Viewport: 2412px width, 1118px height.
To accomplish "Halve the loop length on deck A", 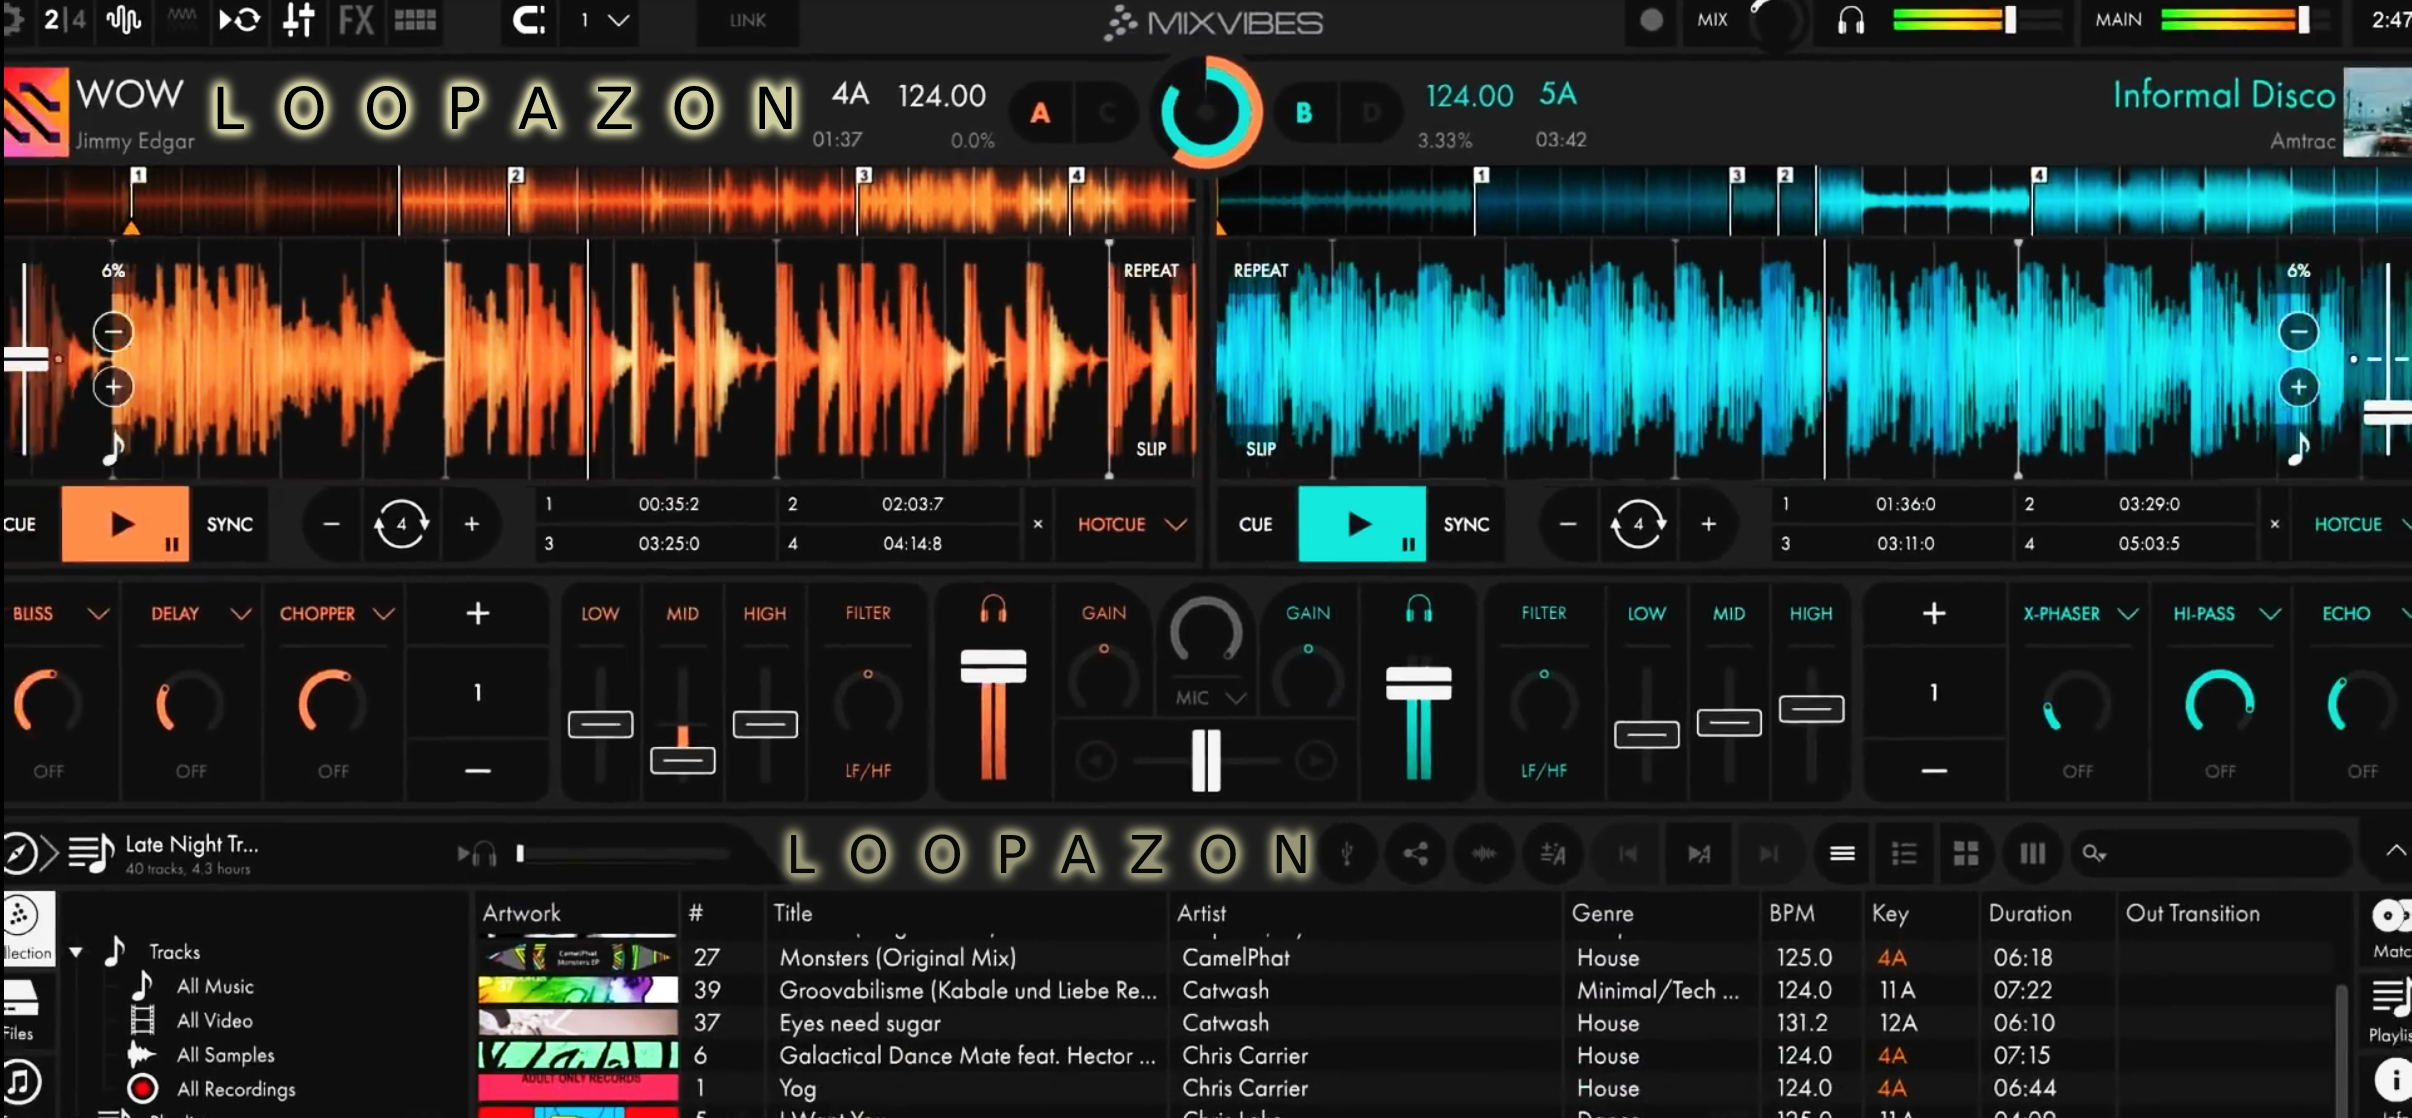I will pyautogui.click(x=331, y=524).
